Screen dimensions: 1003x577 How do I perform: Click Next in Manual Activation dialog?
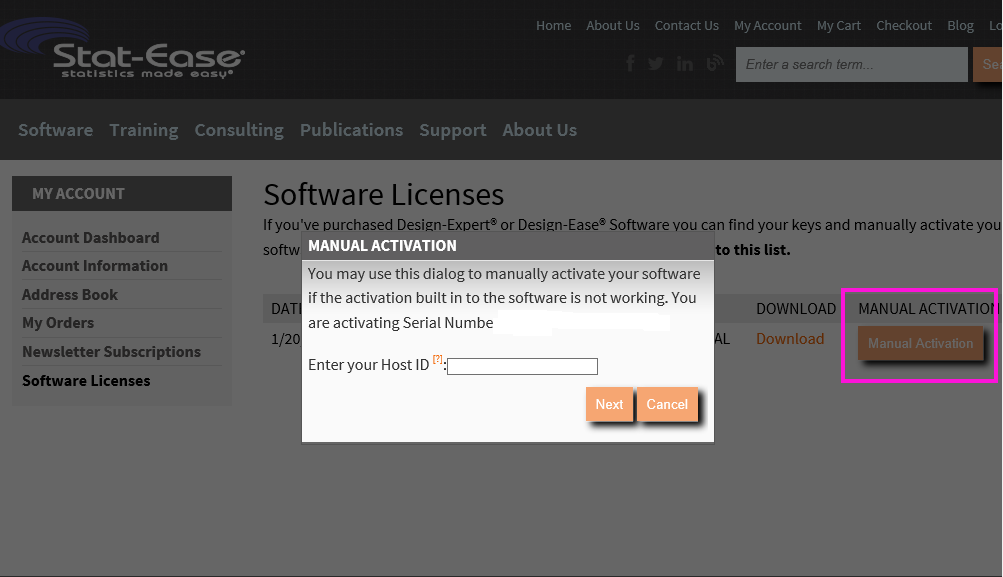(609, 404)
